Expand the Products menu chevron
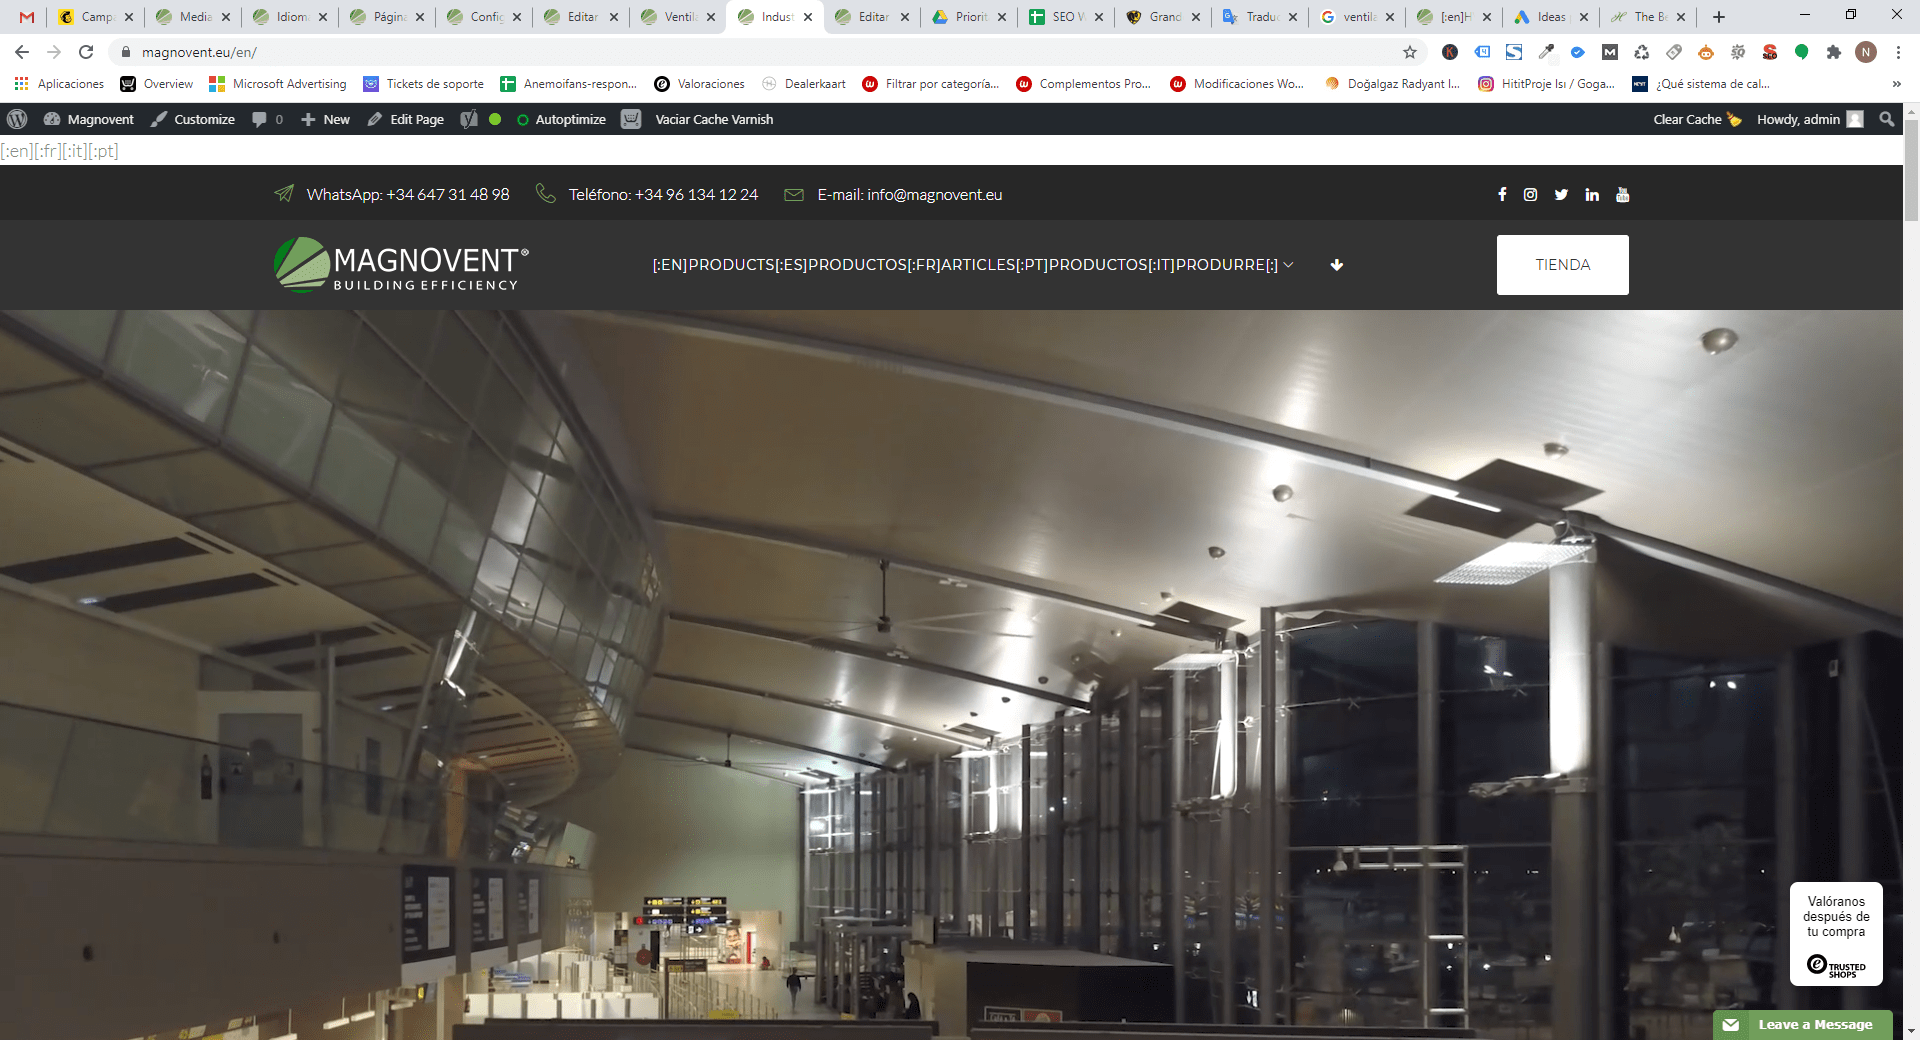The height and width of the screenshot is (1040, 1920). 1288,265
